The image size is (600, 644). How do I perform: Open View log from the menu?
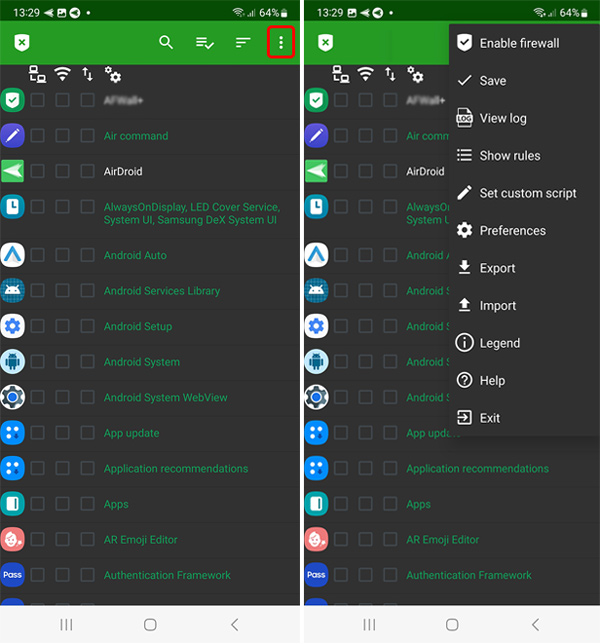click(524, 118)
